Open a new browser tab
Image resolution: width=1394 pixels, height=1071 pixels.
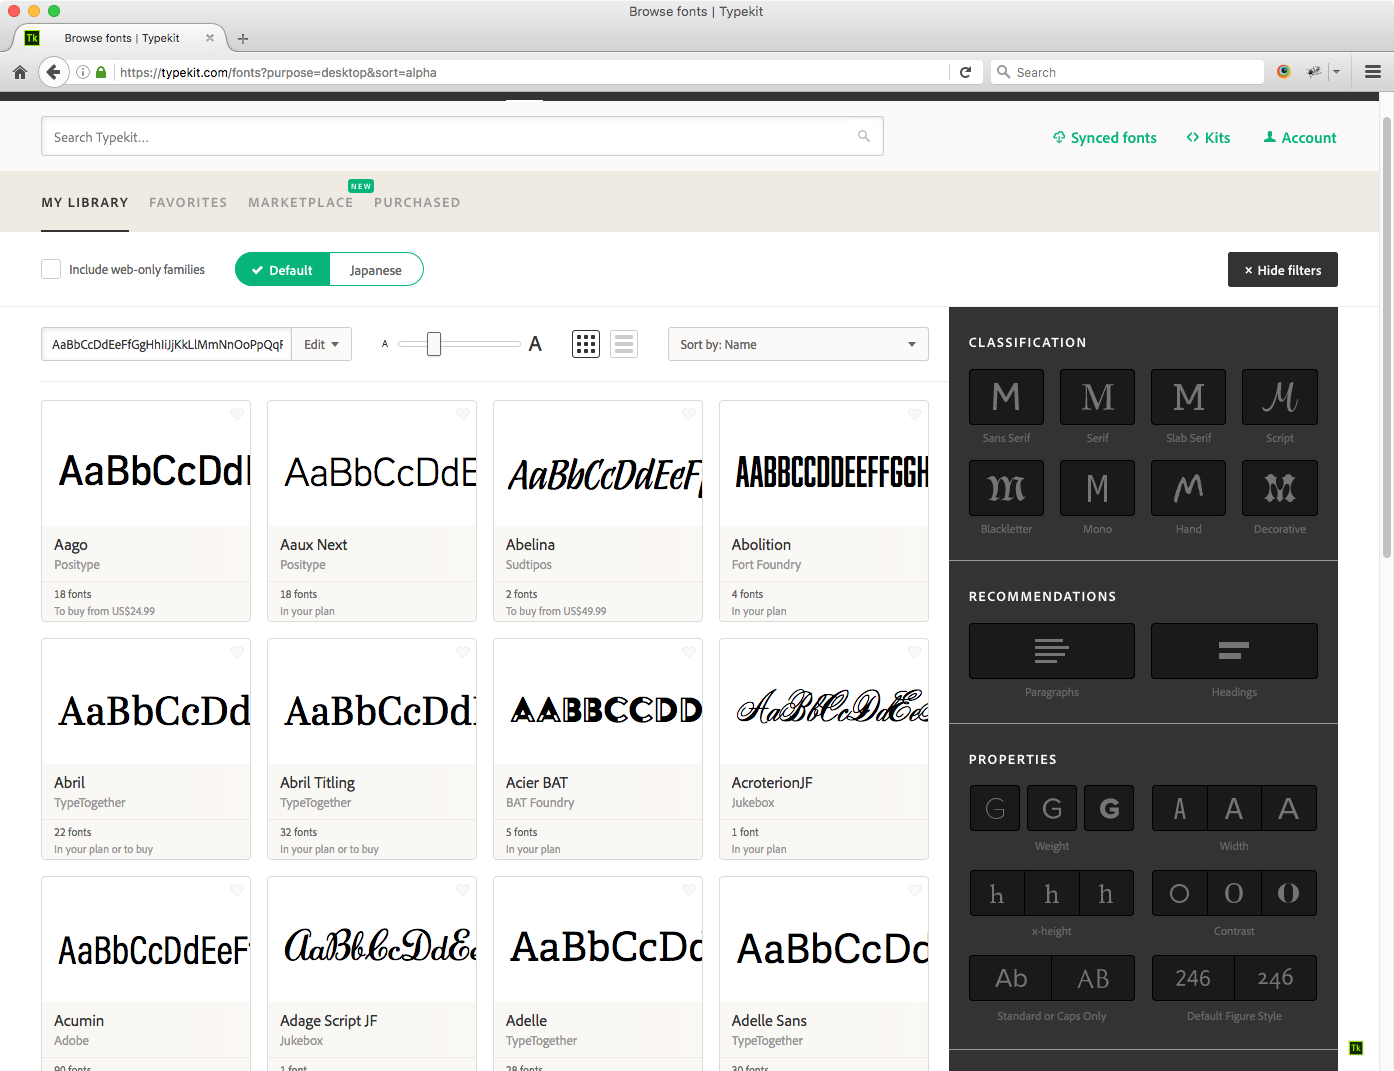pos(243,38)
